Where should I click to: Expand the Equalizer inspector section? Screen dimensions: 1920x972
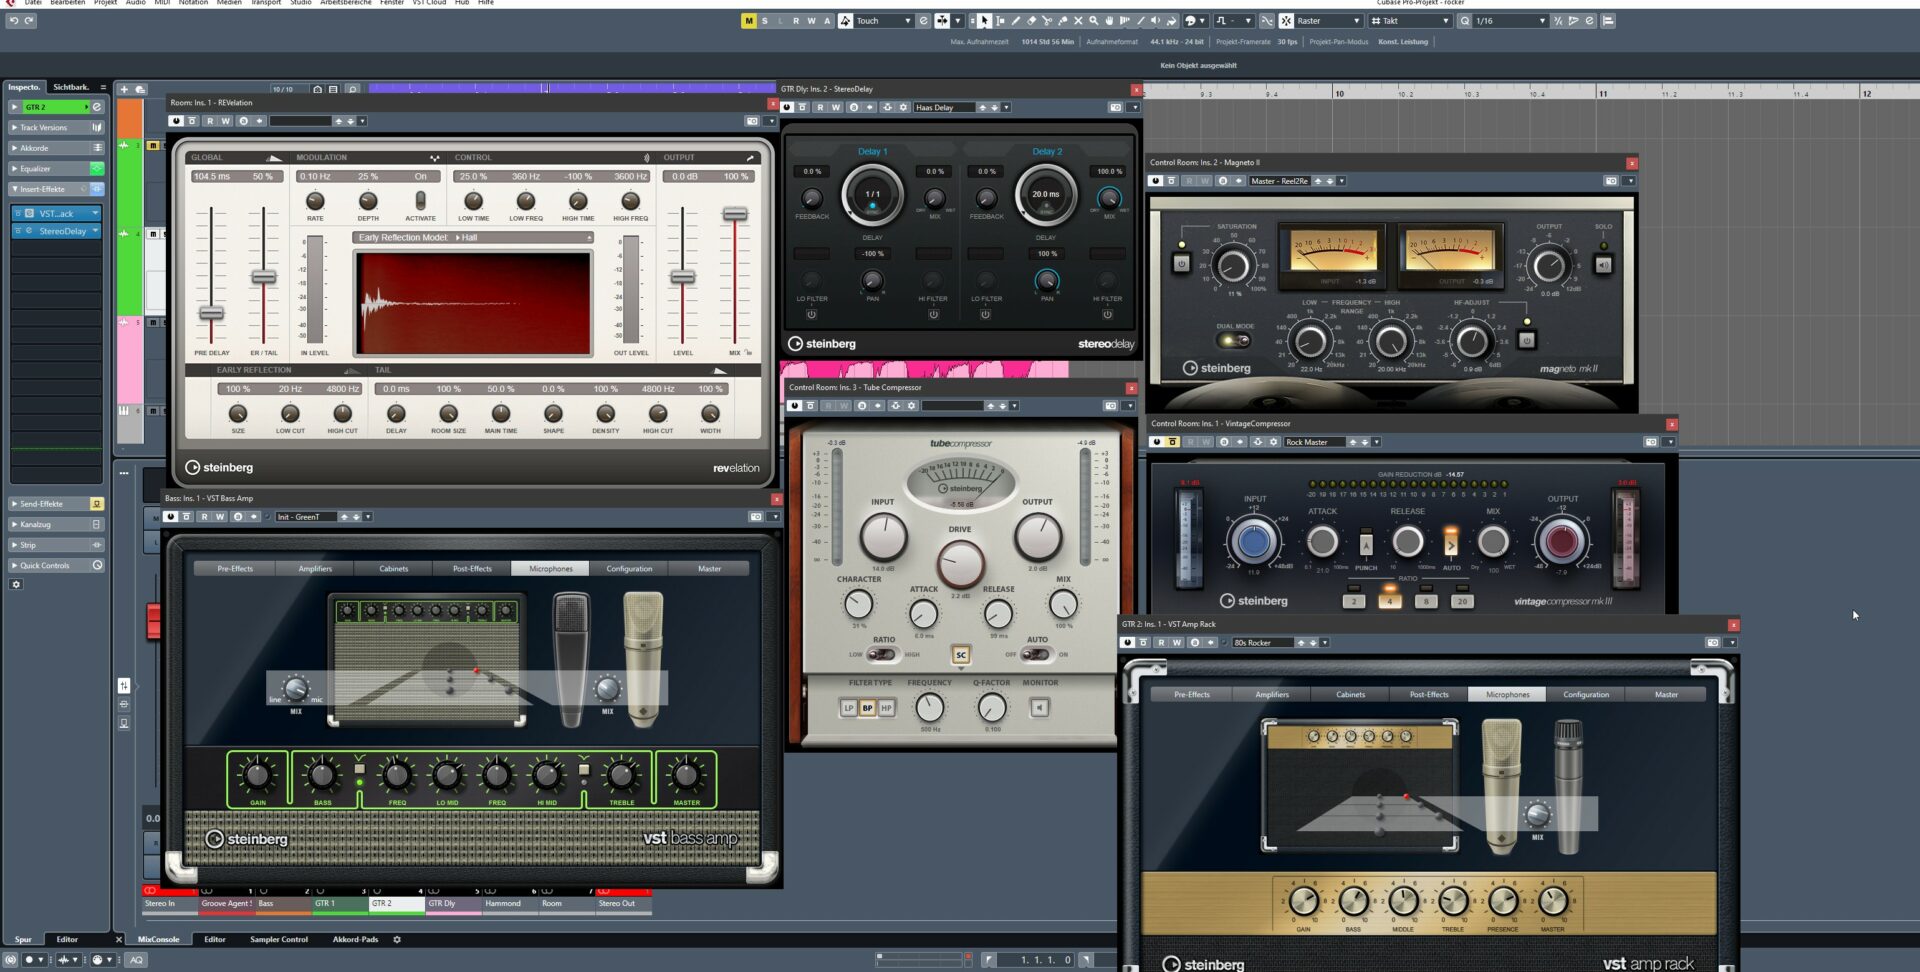(x=36, y=169)
